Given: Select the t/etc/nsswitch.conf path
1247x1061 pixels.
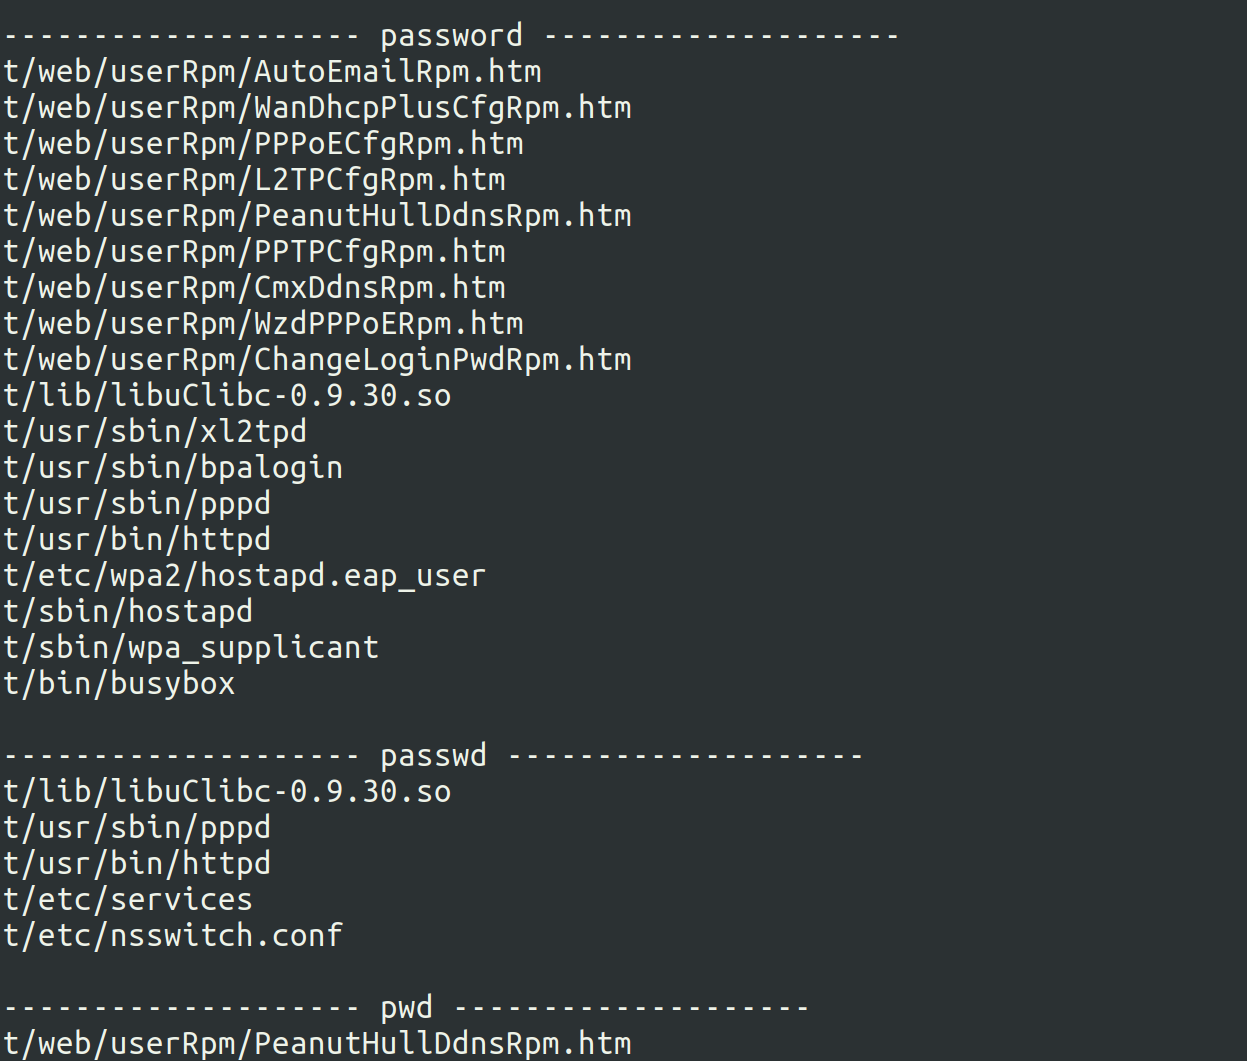Looking at the screenshot, I should (173, 936).
